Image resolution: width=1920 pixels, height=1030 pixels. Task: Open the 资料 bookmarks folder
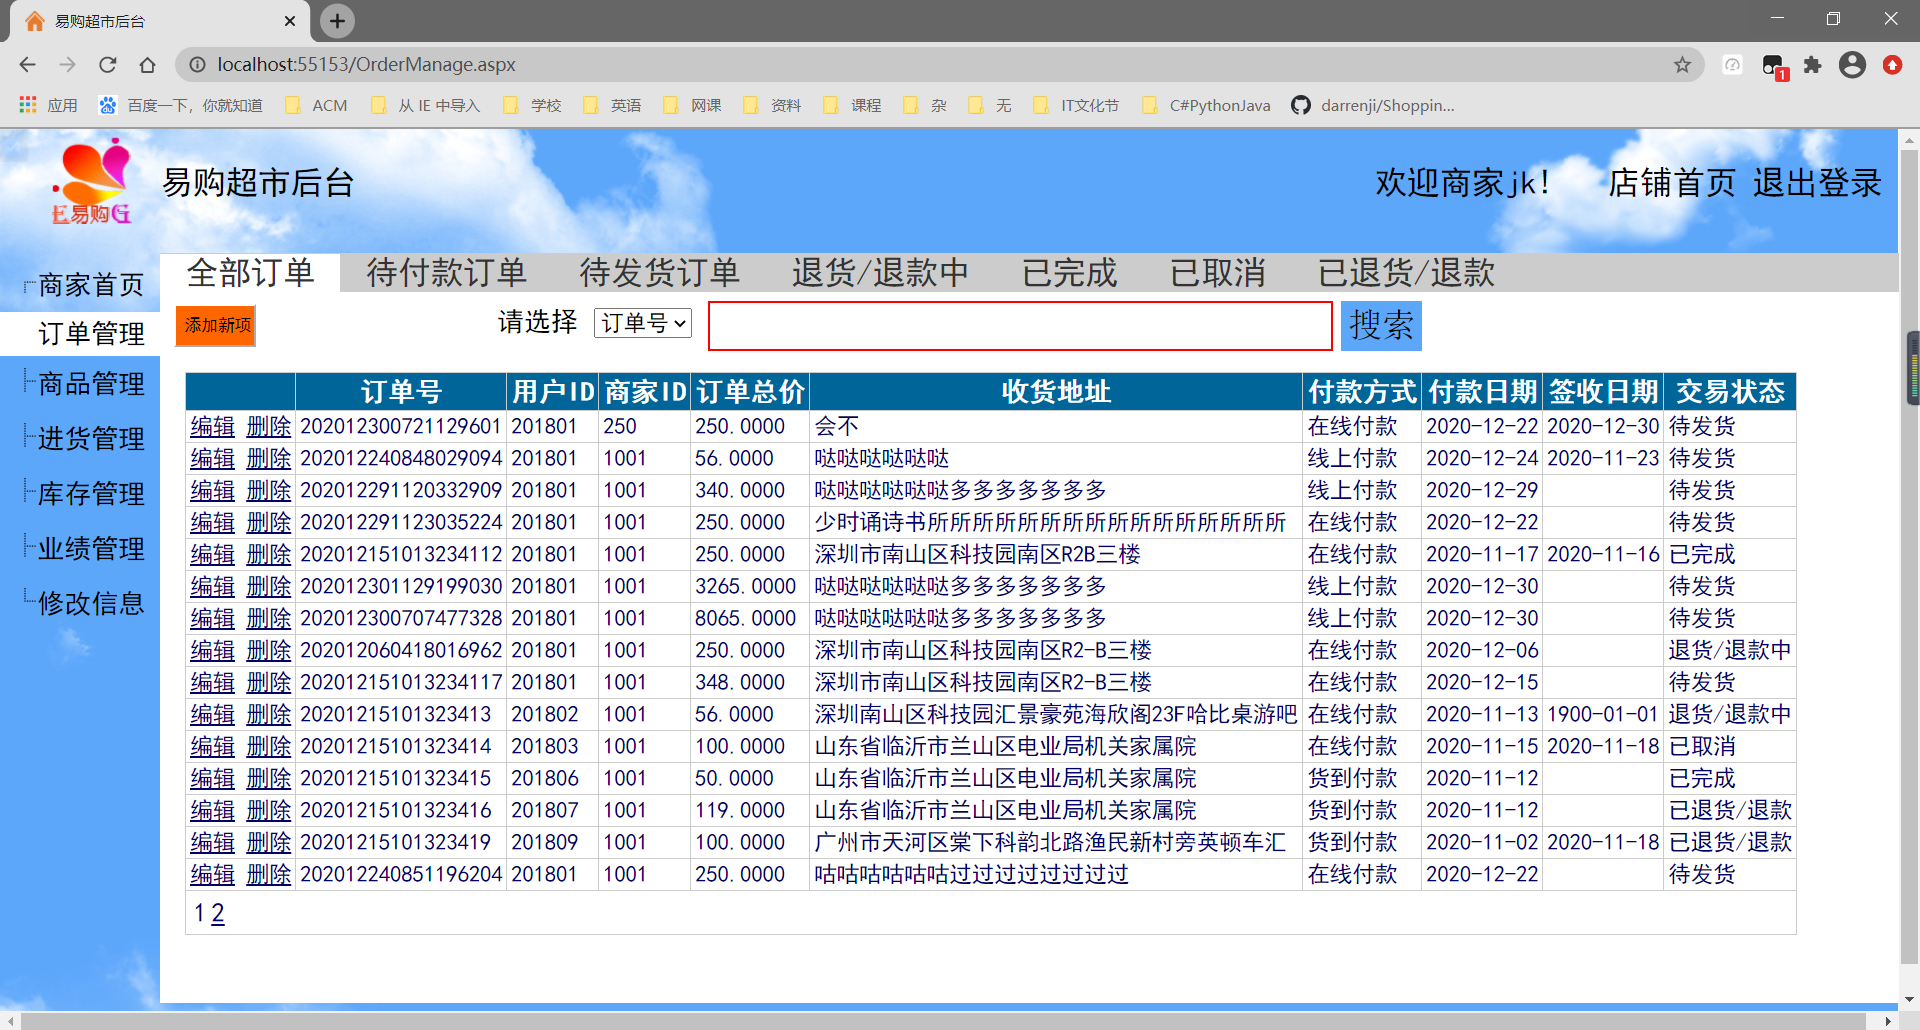(x=772, y=105)
